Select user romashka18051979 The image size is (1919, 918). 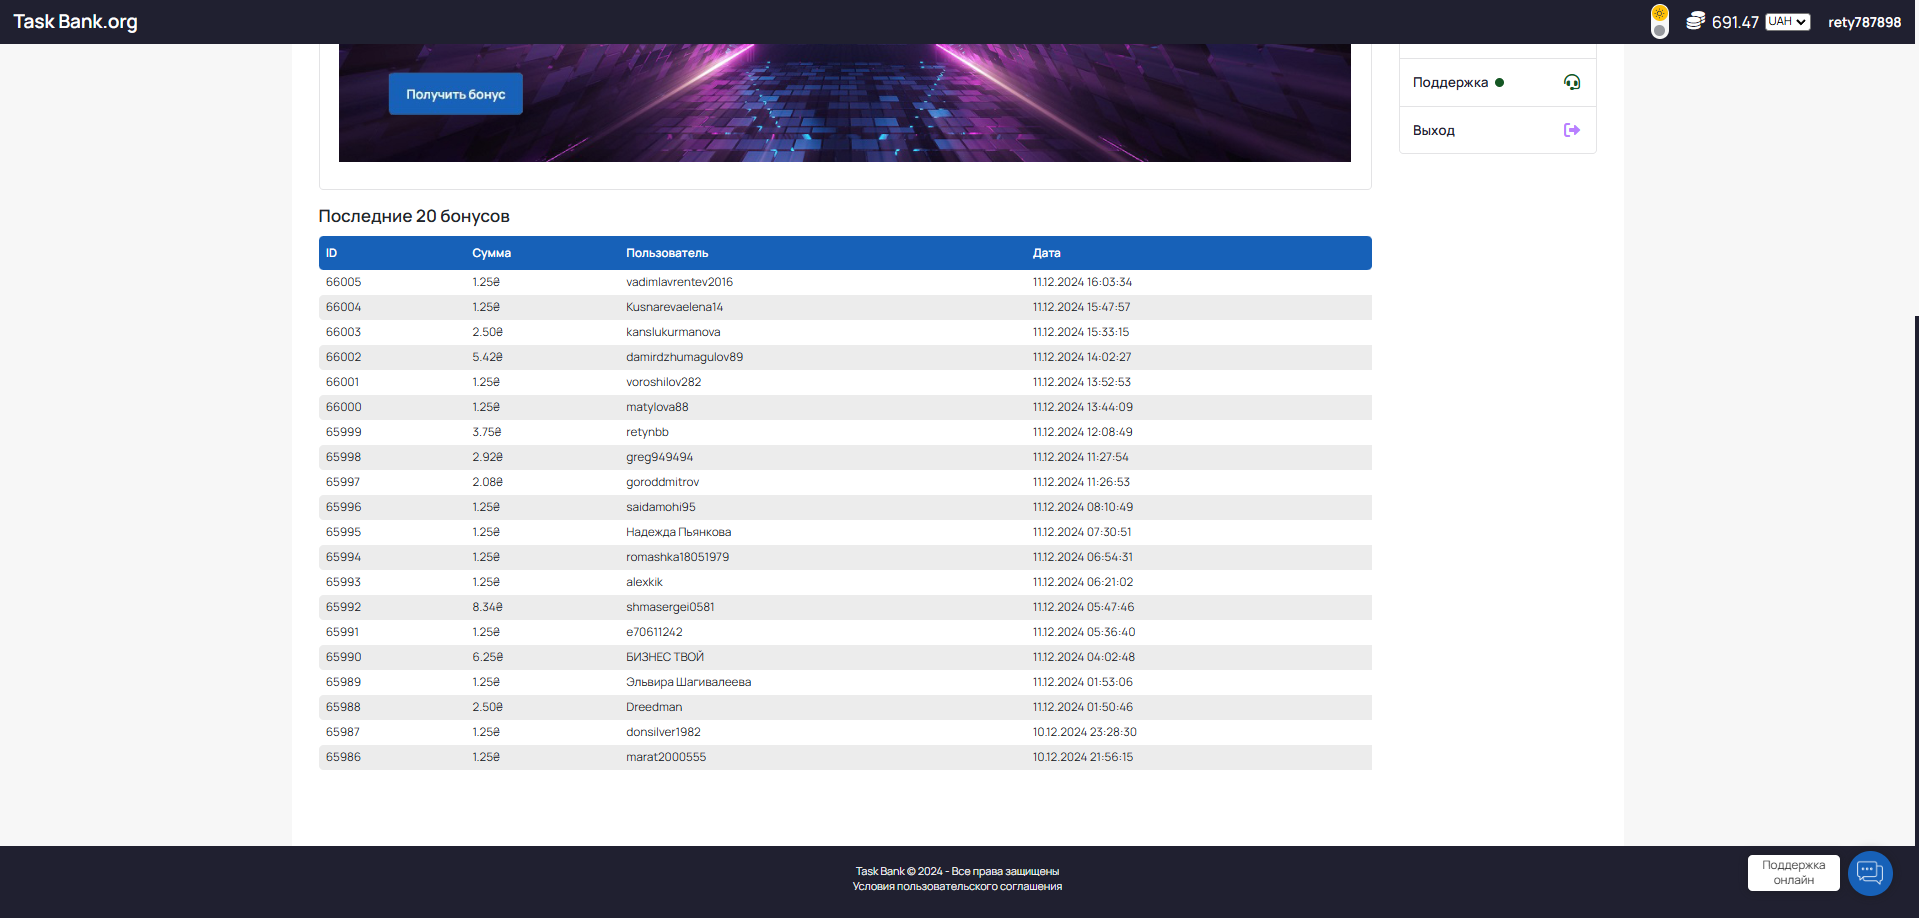(677, 557)
